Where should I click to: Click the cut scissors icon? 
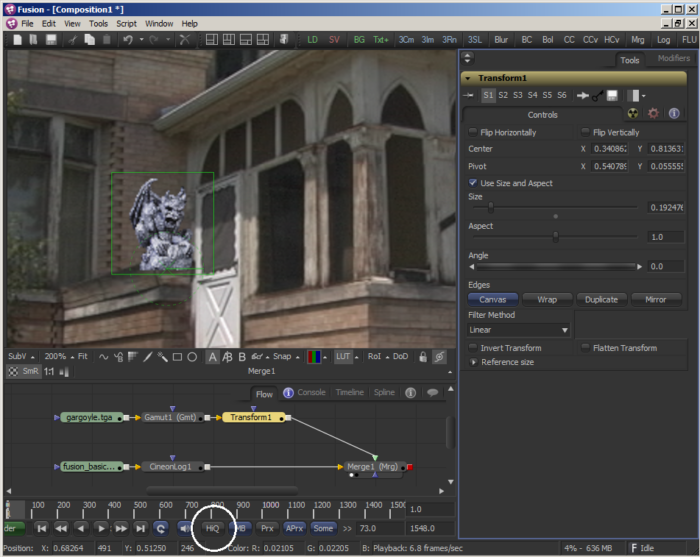point(72,40)
